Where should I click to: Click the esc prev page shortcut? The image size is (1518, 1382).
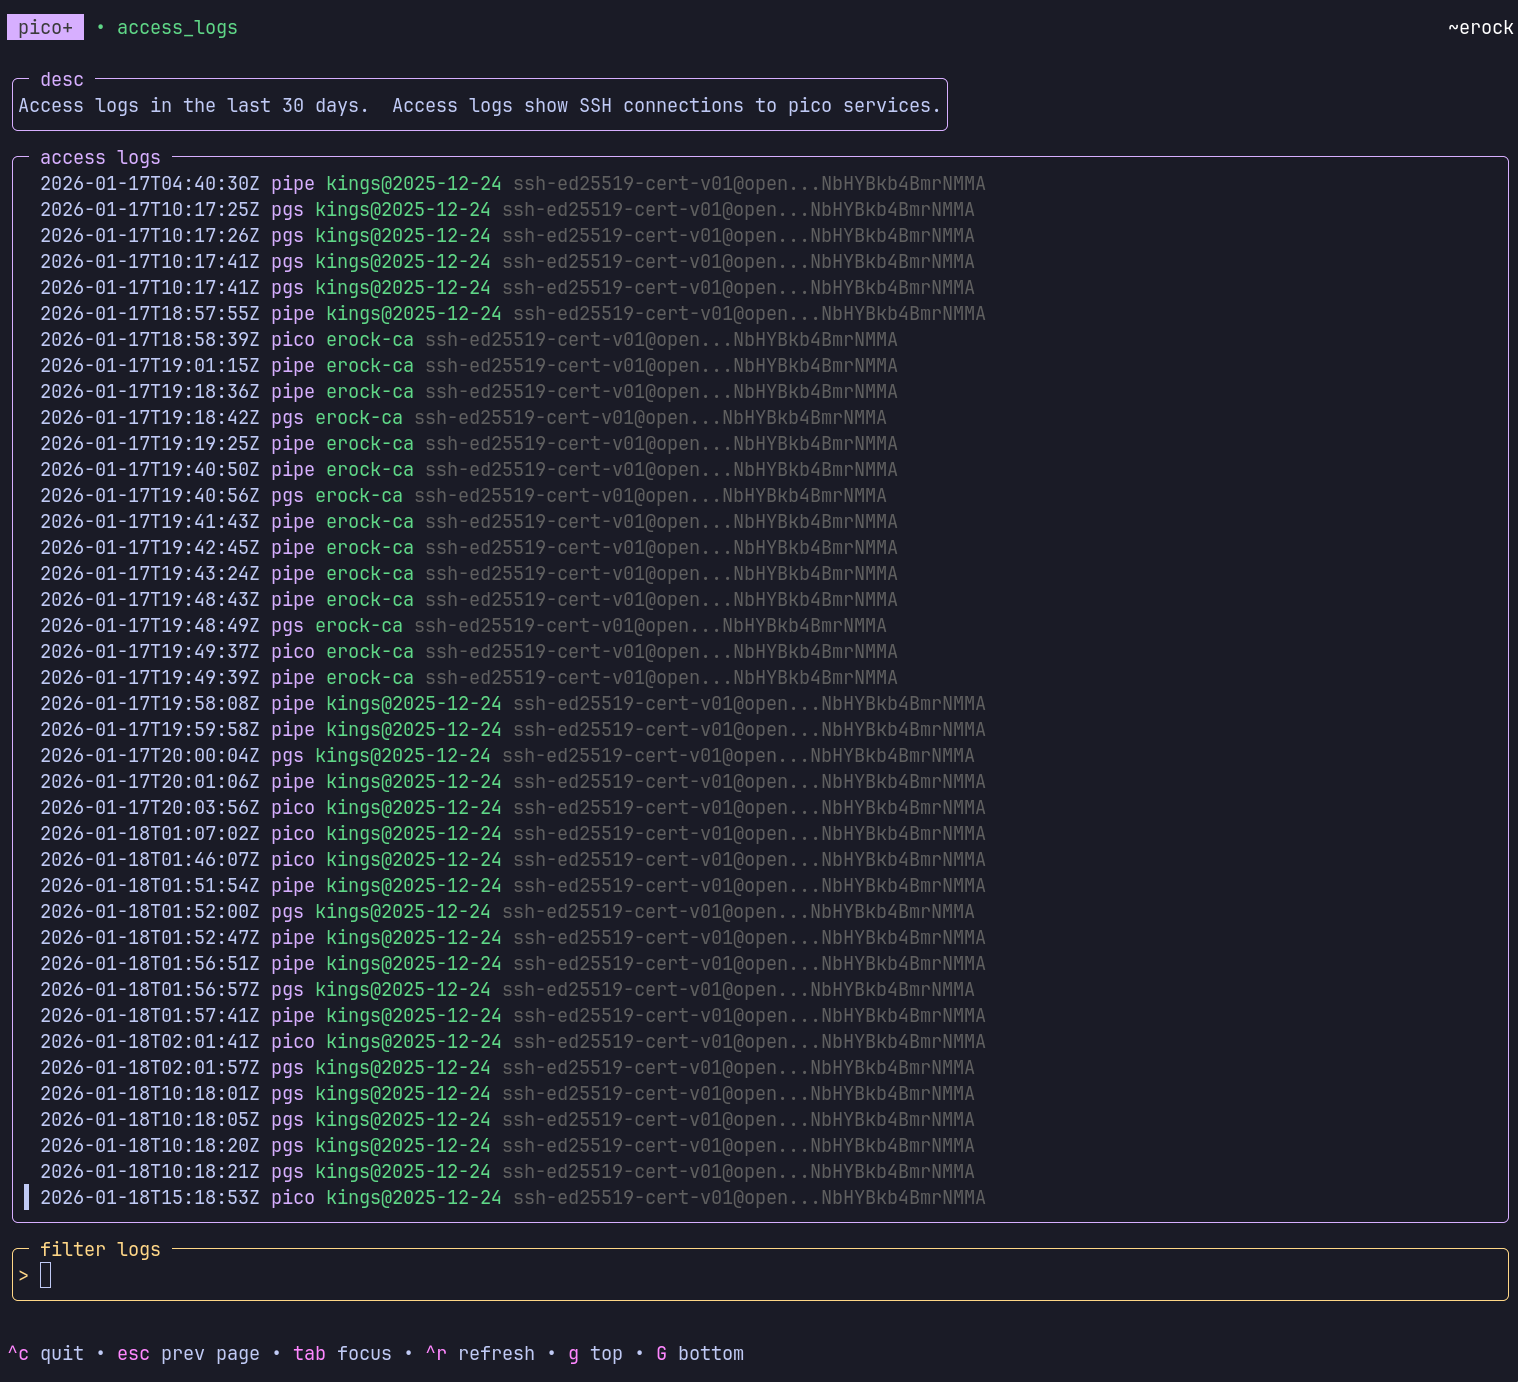(x=188, y=1353)
